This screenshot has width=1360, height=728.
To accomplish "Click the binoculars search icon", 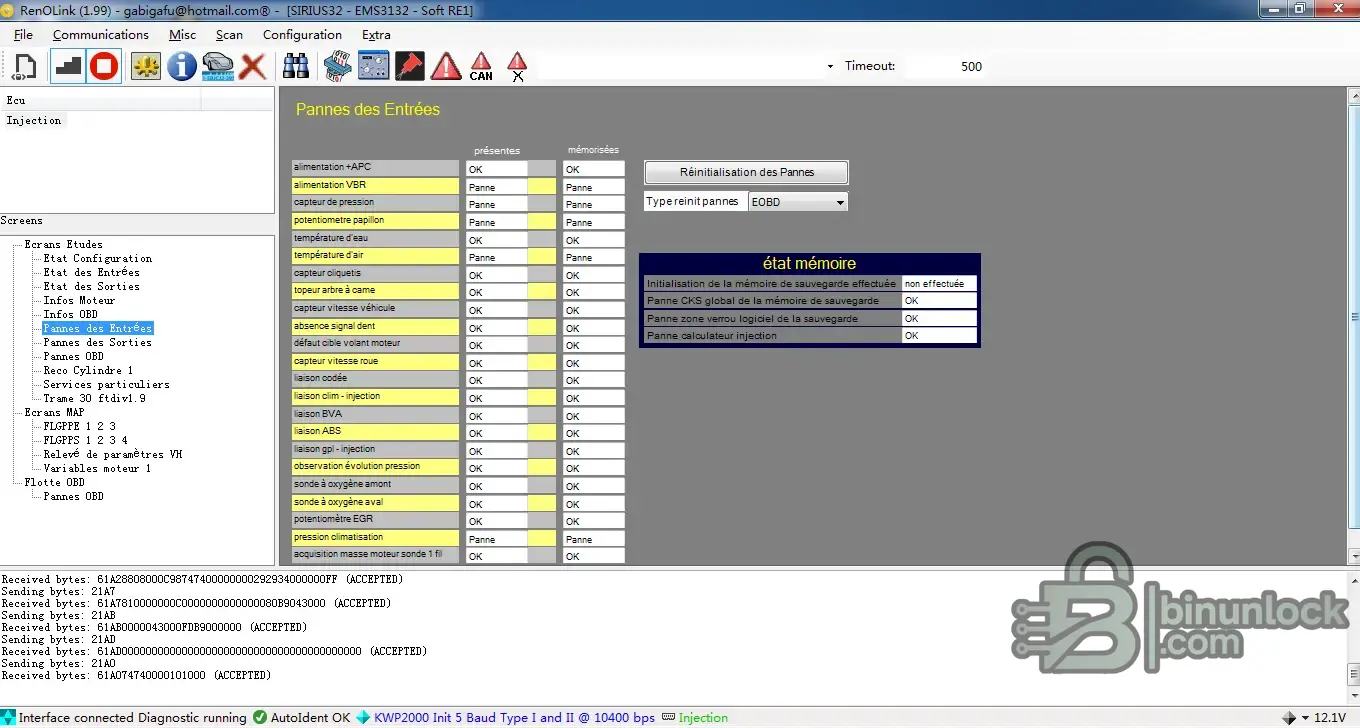I will [295, 67].
